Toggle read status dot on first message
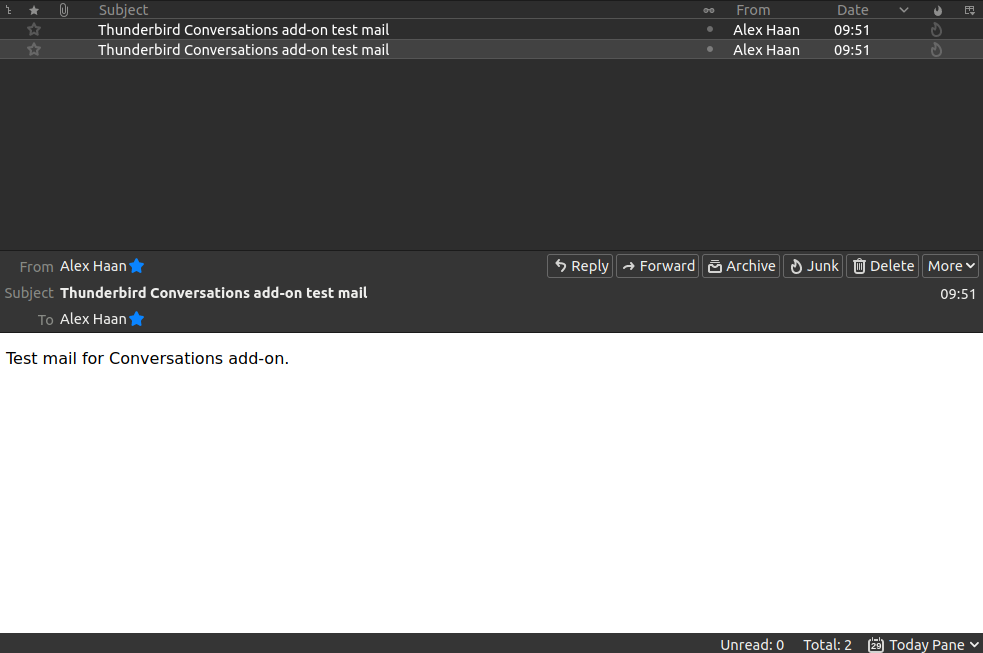Viewport: 983px width, 653px height. click(x=709, y=29)
